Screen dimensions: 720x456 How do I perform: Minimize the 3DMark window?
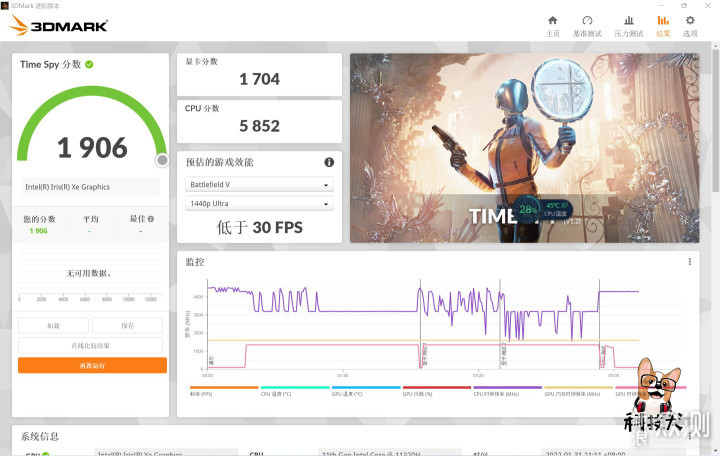click(x=661, y=6)
